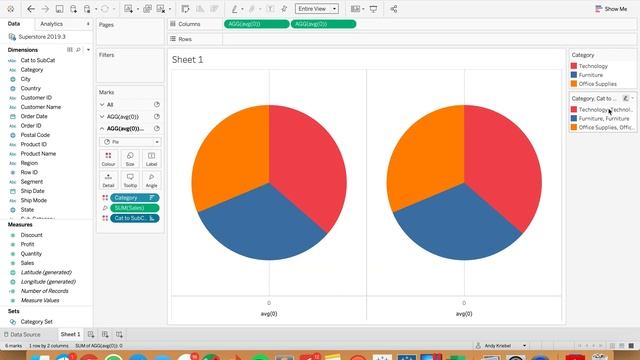This screenshot has width=640, height=360.
Task: Click Furniture, Furniture entry in second legend
Action: tap(604, 119)
